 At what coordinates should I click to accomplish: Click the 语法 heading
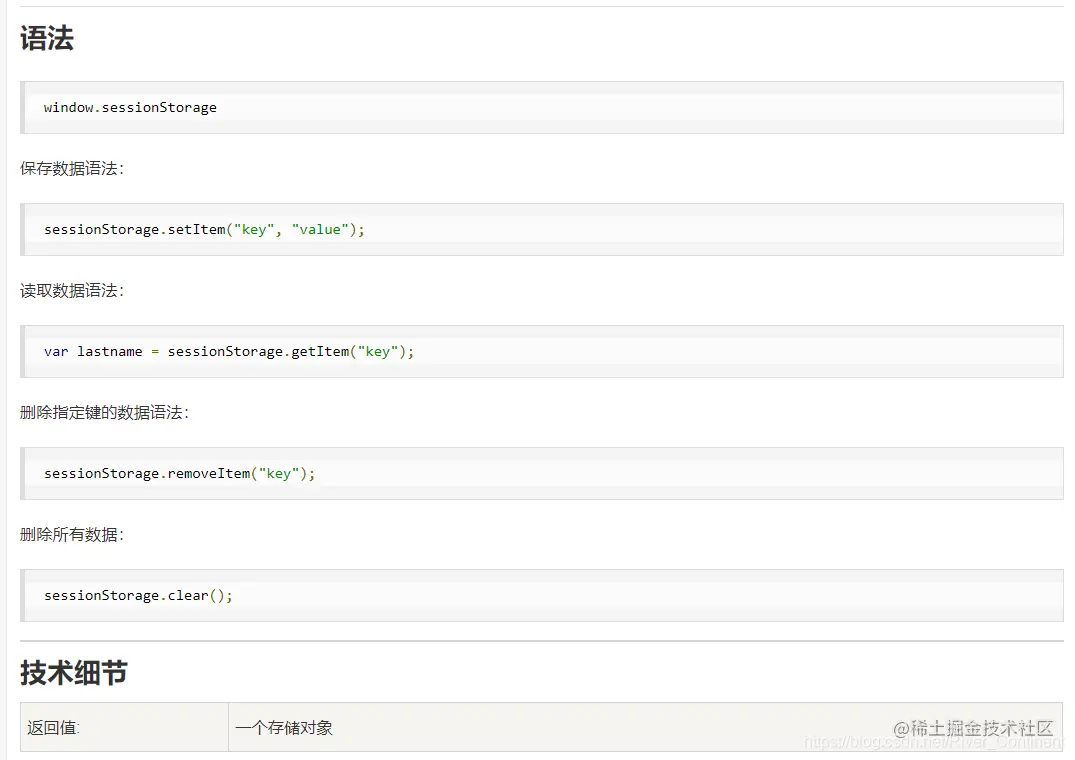click(x=47, y=38)
